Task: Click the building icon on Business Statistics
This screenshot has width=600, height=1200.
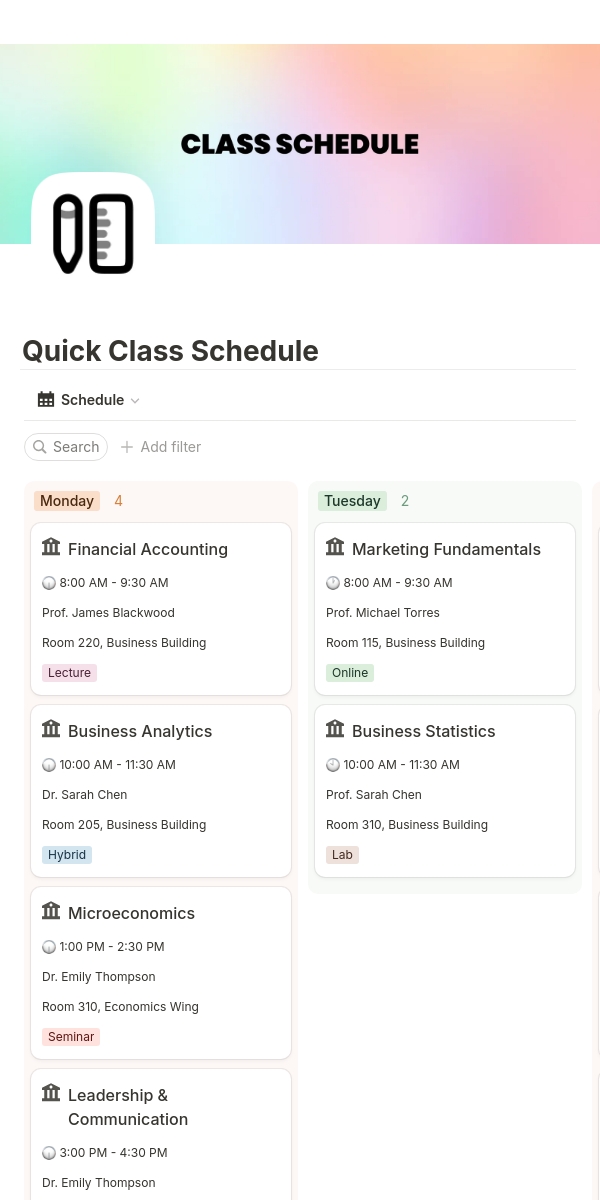Action: (x=335, y=729)
